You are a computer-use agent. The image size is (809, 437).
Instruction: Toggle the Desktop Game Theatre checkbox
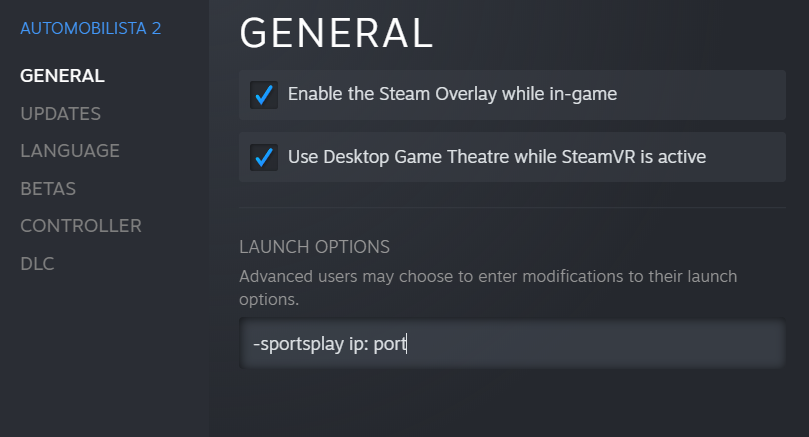pyautogui.click(x=264, y=157)
